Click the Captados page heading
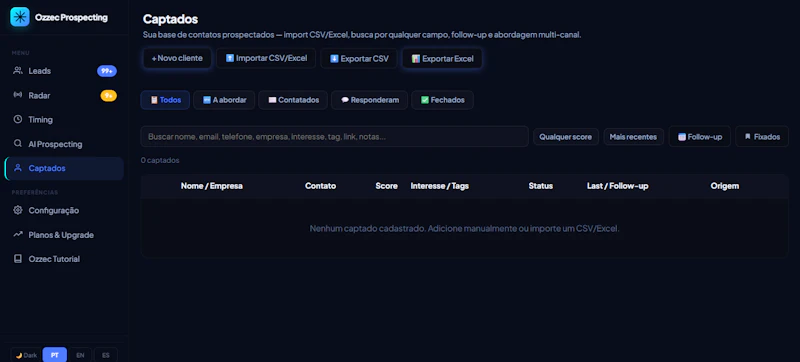This screenshot has height=362, width=800. 170,19
